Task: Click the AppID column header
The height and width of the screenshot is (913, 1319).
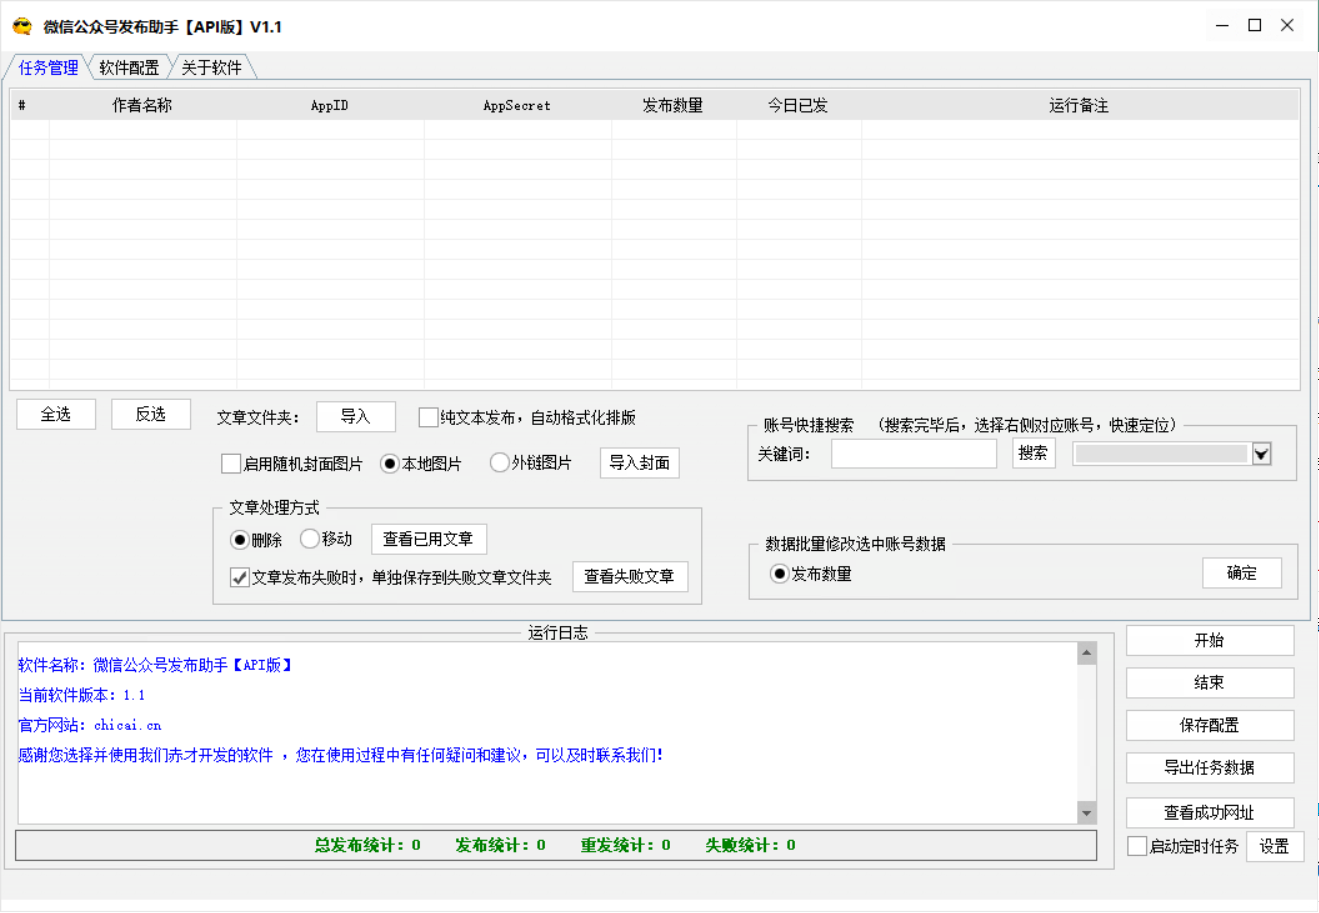Action: [329, 105]
